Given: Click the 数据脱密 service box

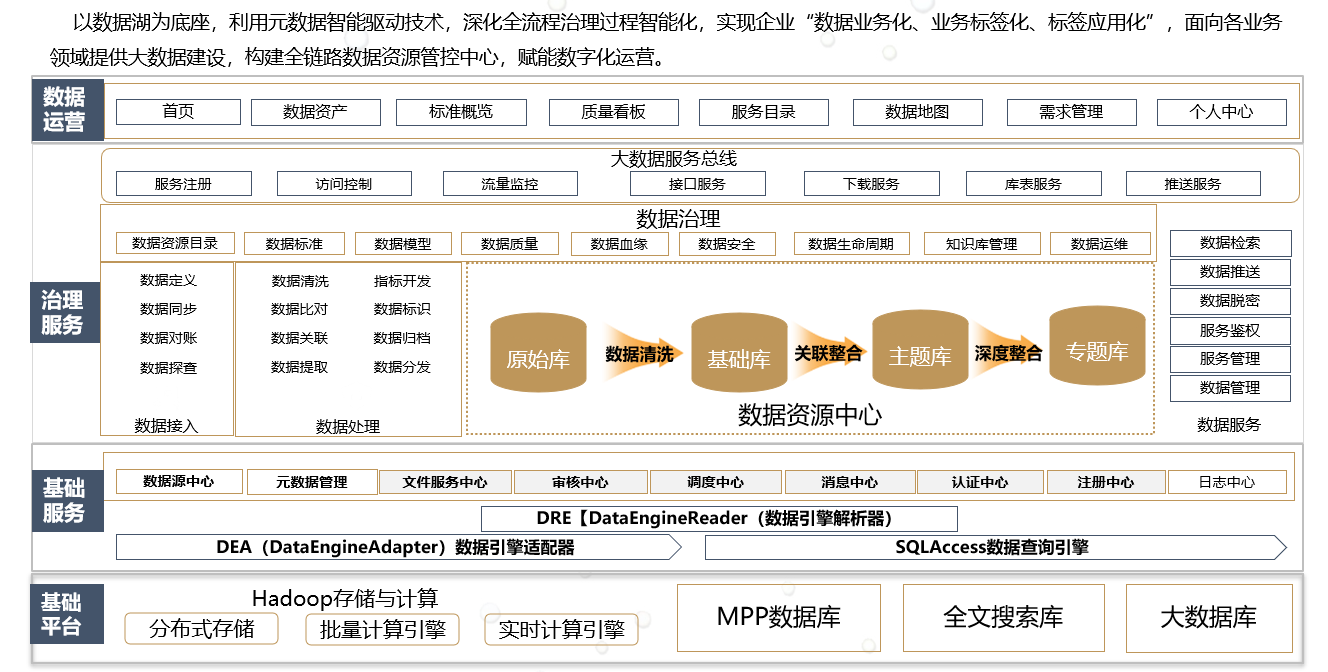Looking at the screenshot, I should [1230, 301].
